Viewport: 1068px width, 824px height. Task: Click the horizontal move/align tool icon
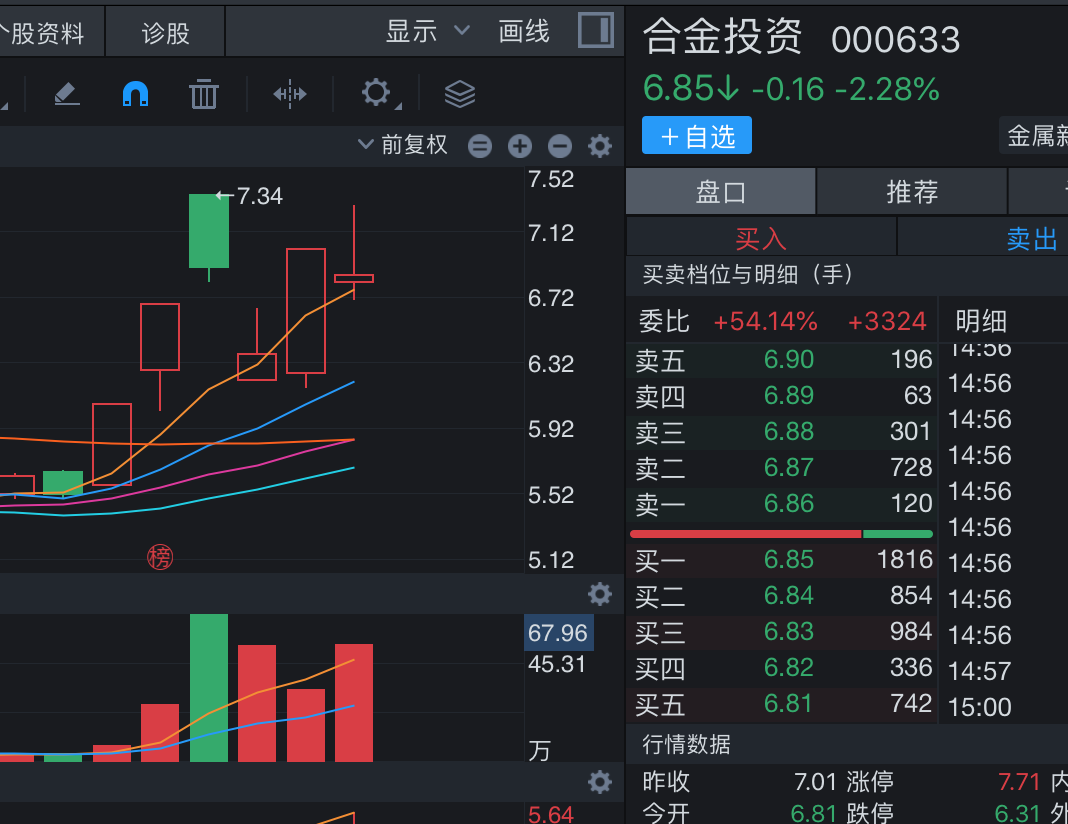[289, 94]
